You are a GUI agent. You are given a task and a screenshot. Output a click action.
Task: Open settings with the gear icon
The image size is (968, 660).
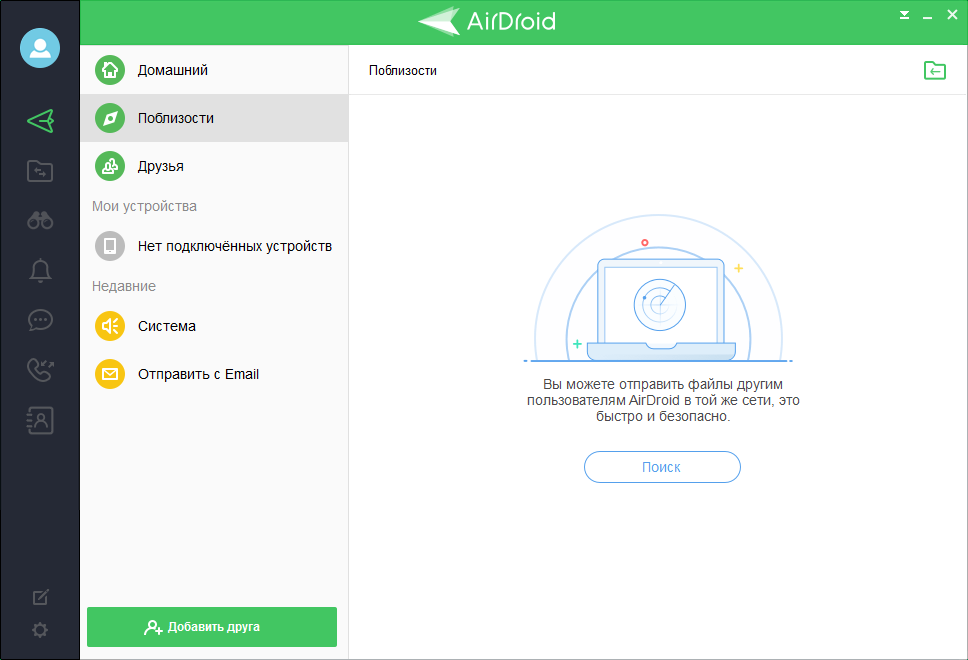(x=40, y=630)
